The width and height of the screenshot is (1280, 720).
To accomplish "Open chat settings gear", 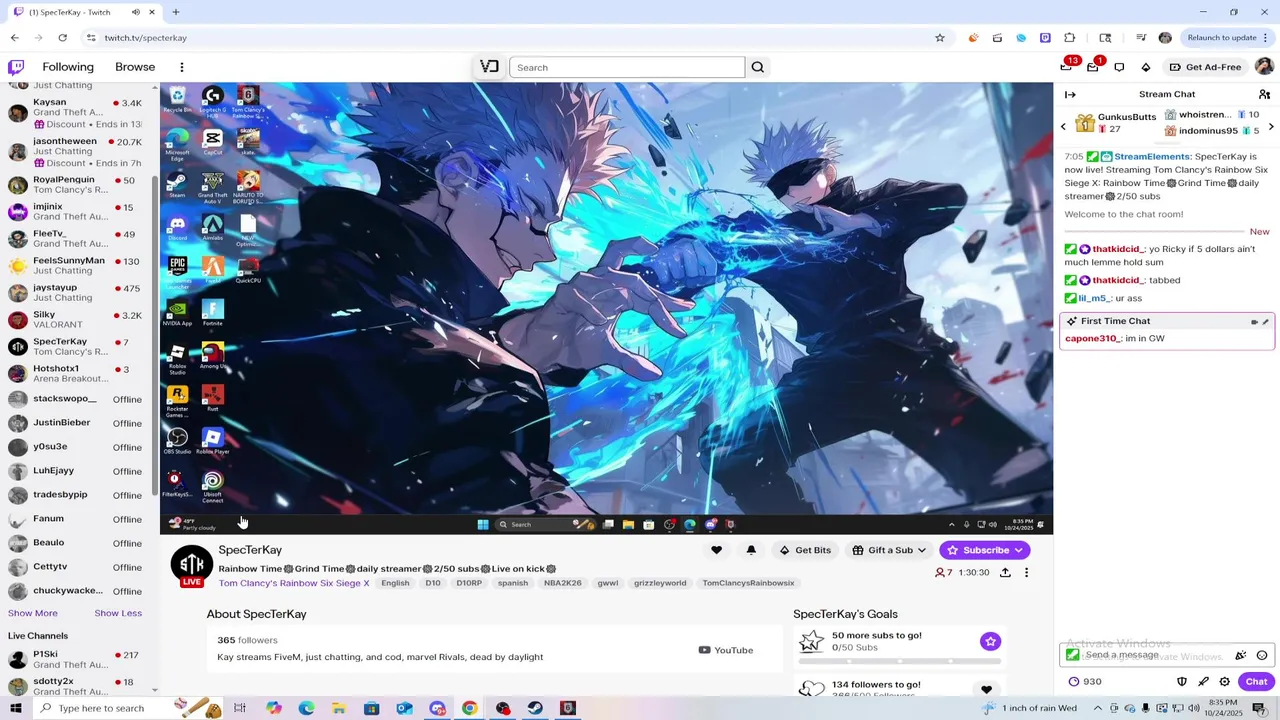I will point(1225,682).
